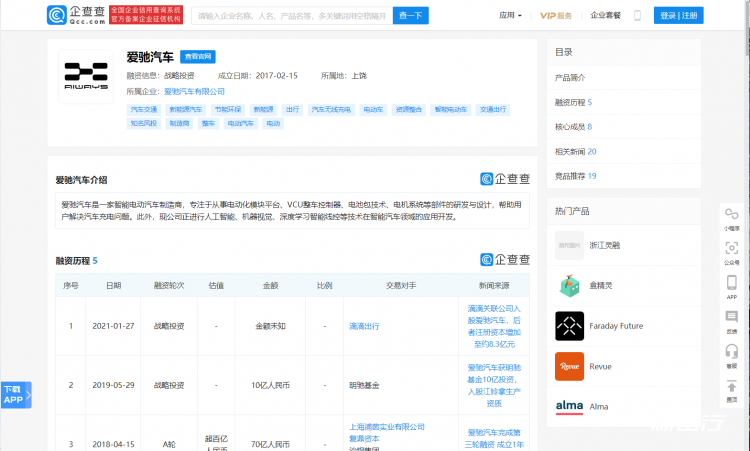
Task: Open the 小程序 mini-program sidebar icon
Action: pos(732,215)
